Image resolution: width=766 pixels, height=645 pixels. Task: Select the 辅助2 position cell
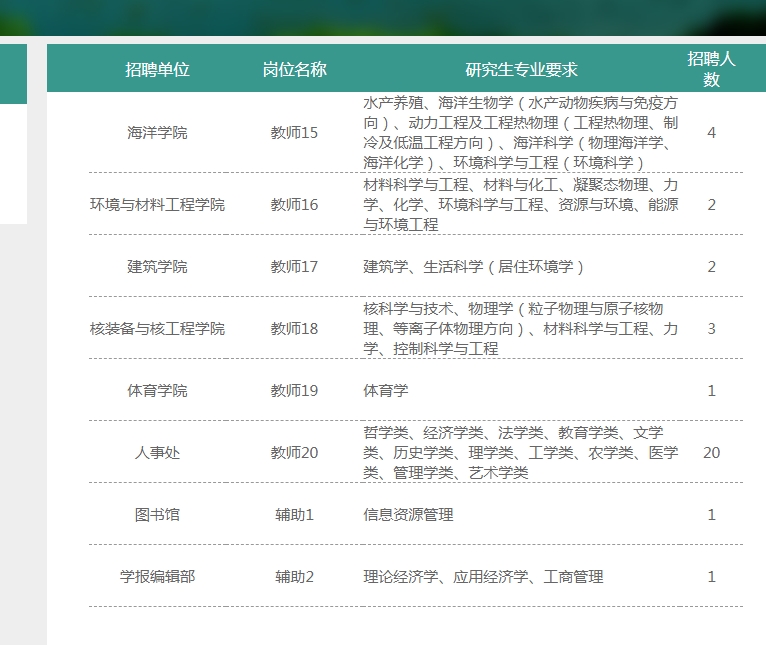[294, 577]
